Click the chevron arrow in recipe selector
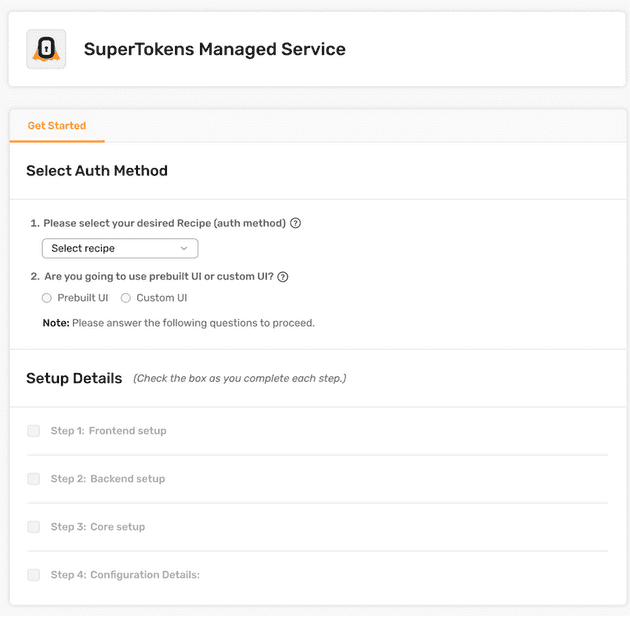 184,249
